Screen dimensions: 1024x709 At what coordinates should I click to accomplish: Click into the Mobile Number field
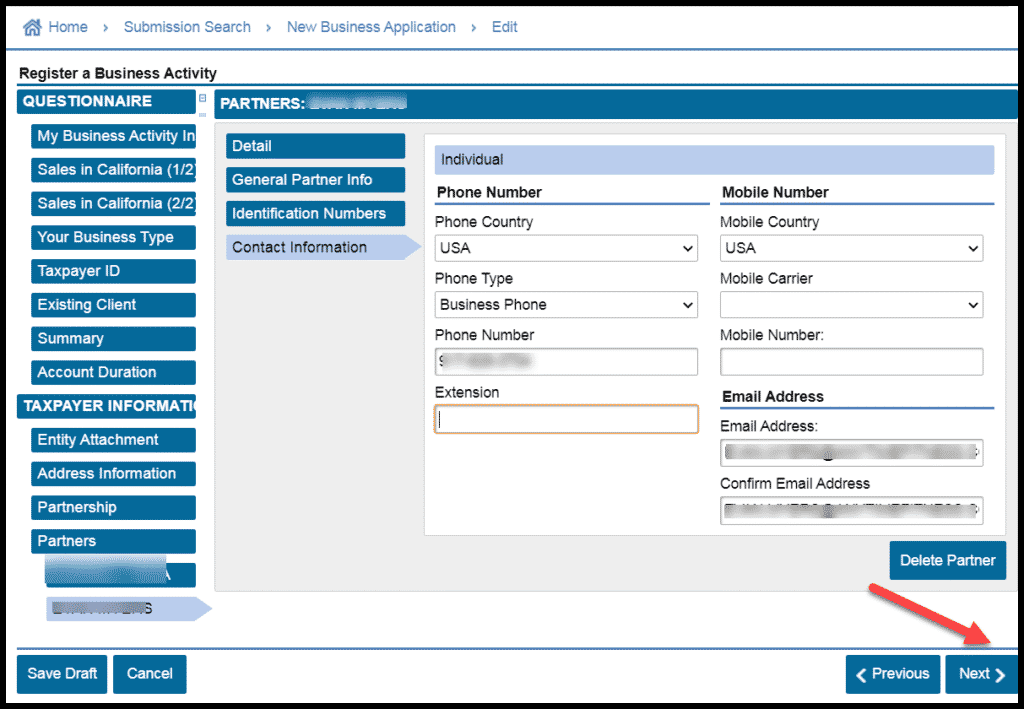click(x=851, y=362)
